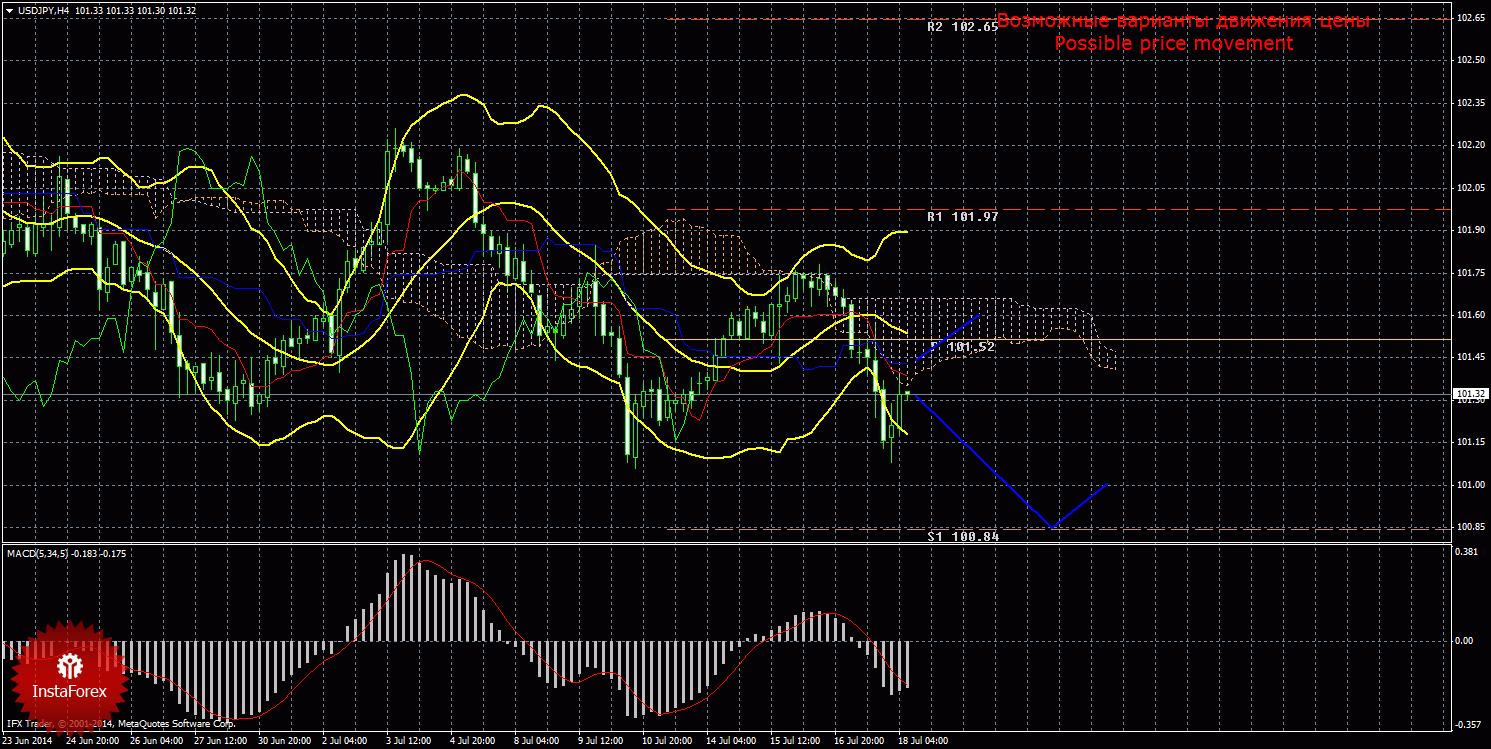Click the 10 Jul 20:00 time axis label
Screen dimensions: 1491x749
click(x=666, y=741)
